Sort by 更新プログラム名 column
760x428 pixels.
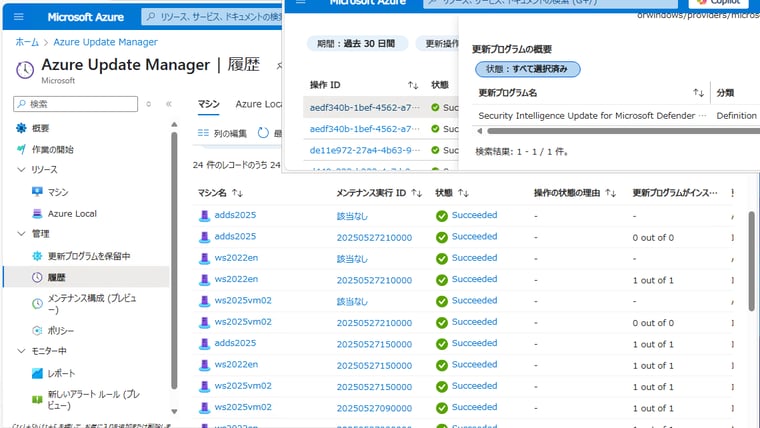(x=698, y=93)
